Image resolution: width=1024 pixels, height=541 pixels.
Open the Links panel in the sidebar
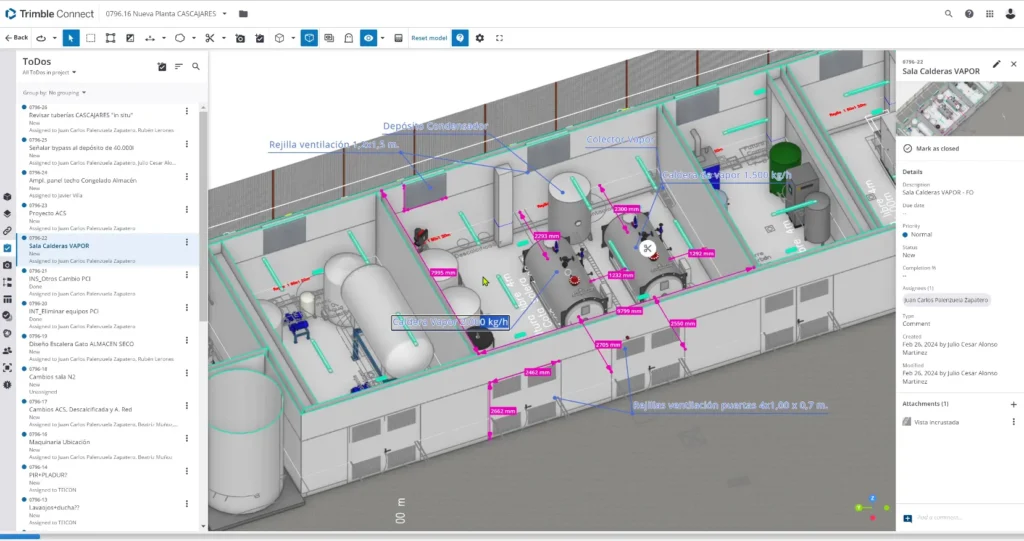[7, 231]
